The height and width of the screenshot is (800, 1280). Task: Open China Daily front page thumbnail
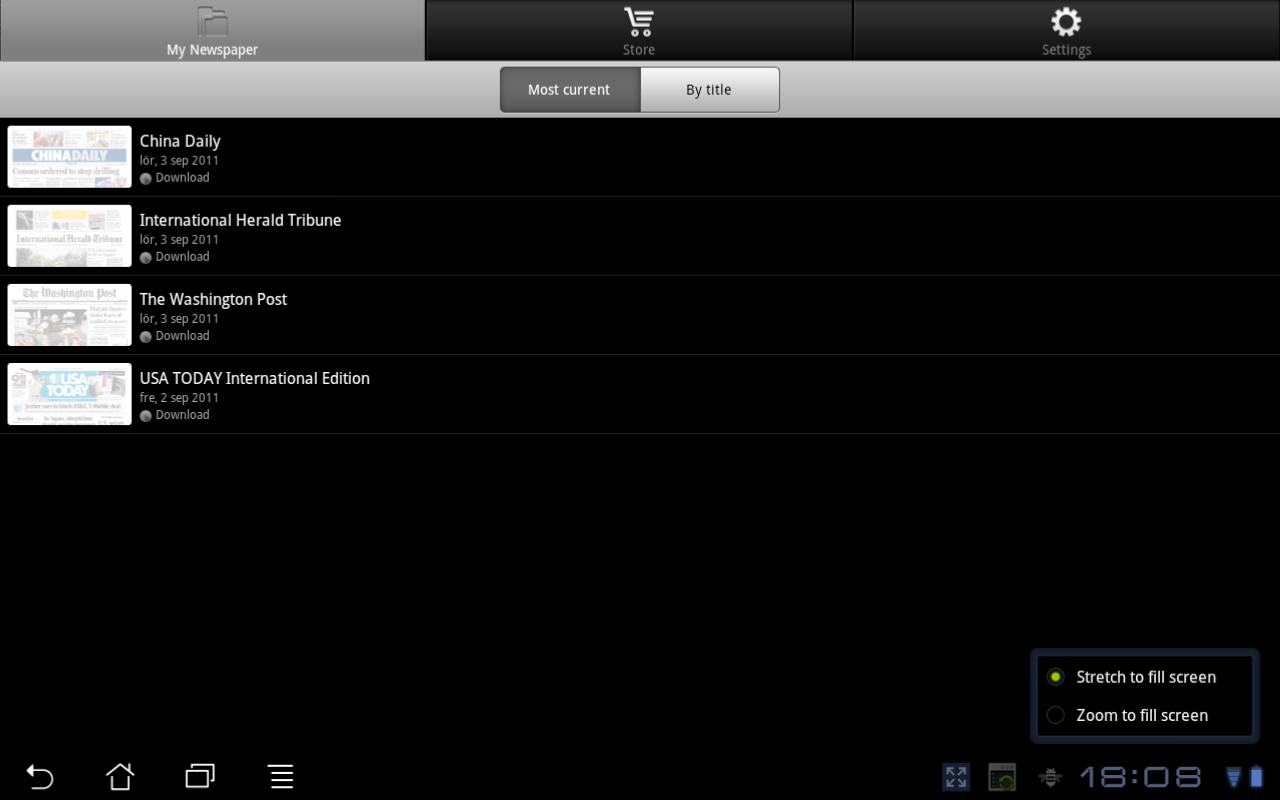point(70,157)
